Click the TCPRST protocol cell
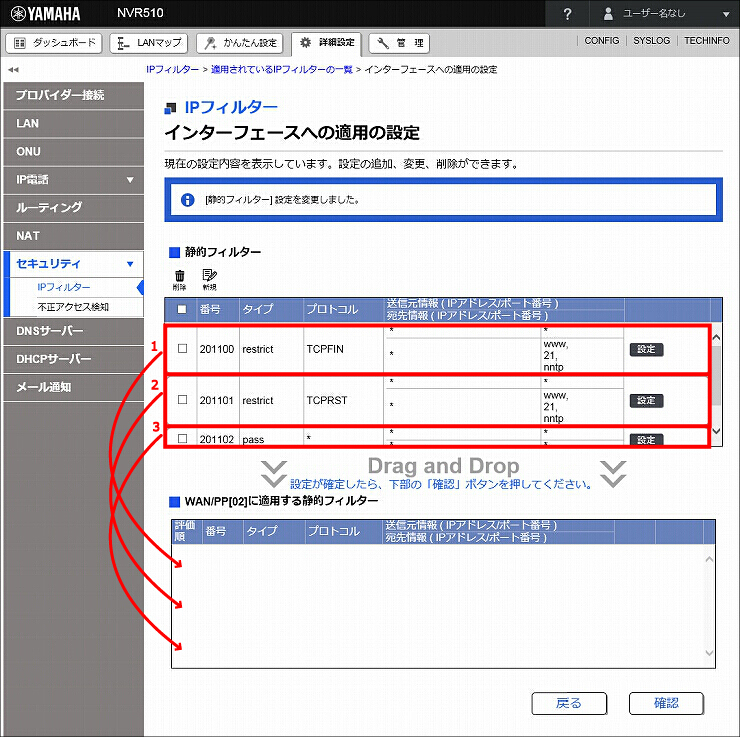Viewport: 740px width, 737px height. tap(343, 401)
